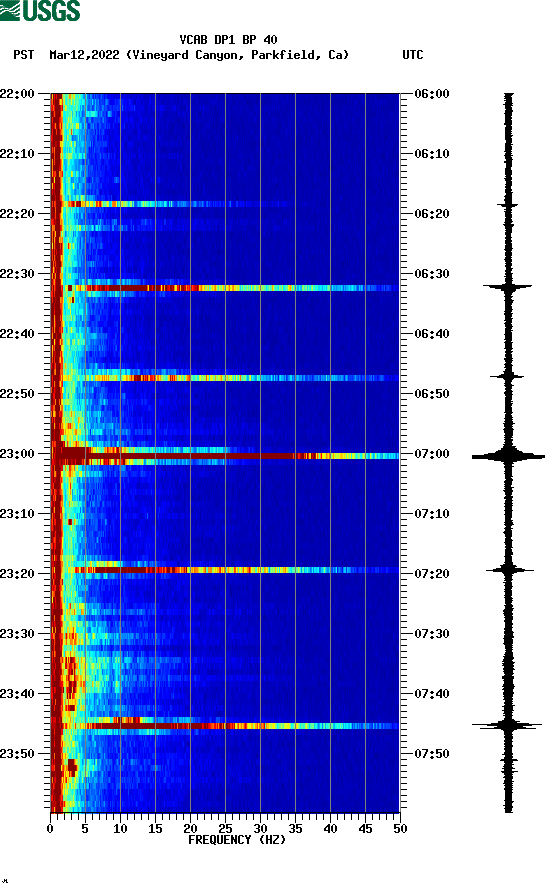Image resolution: width=552 pixels, height=892 pixels.
Task: Click the 22:00 PST time label
Action: [x=17, y=94]
